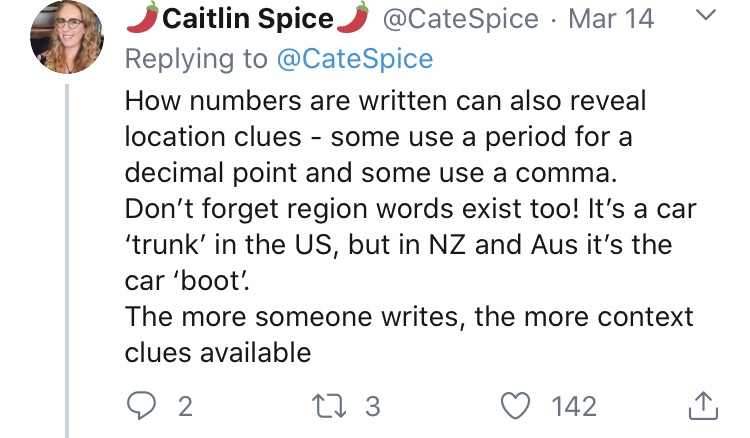Screen dimensions: 750x438
Task: Open Caitlin Spice's profile picture
Action: pos(67,37)
